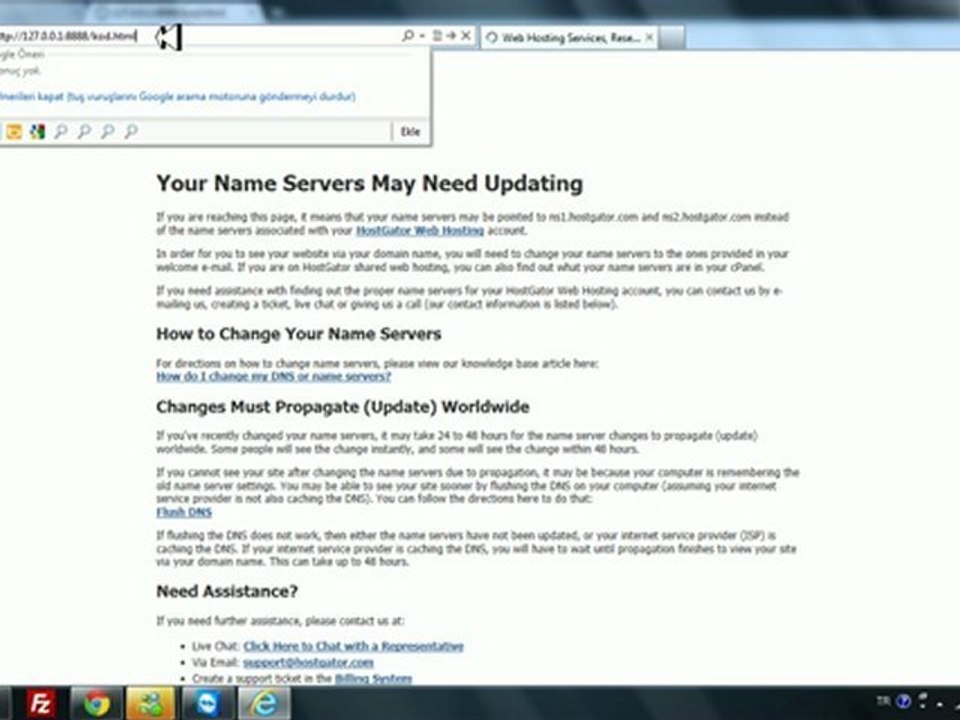The width and height of the screenshot is (960, 720).
Task: Click Here to Chat with a Representative link
Action: 353,646
